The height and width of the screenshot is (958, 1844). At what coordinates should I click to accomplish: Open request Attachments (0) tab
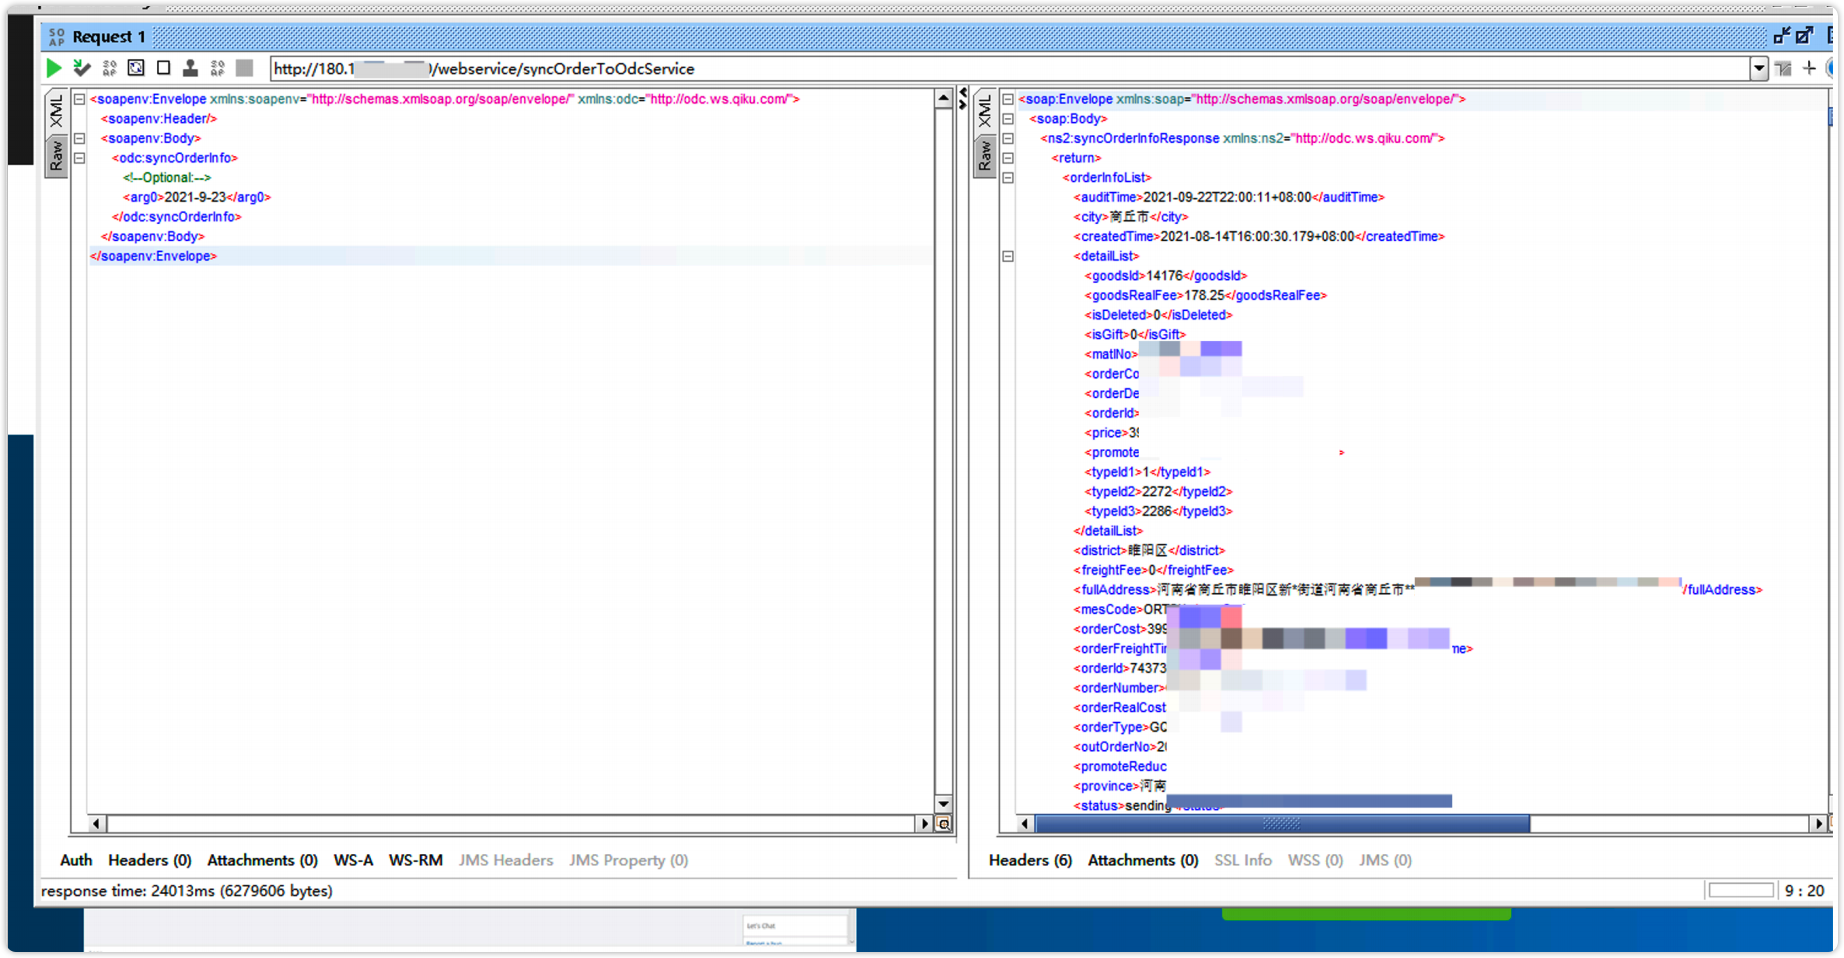click(x=262, y=860)
